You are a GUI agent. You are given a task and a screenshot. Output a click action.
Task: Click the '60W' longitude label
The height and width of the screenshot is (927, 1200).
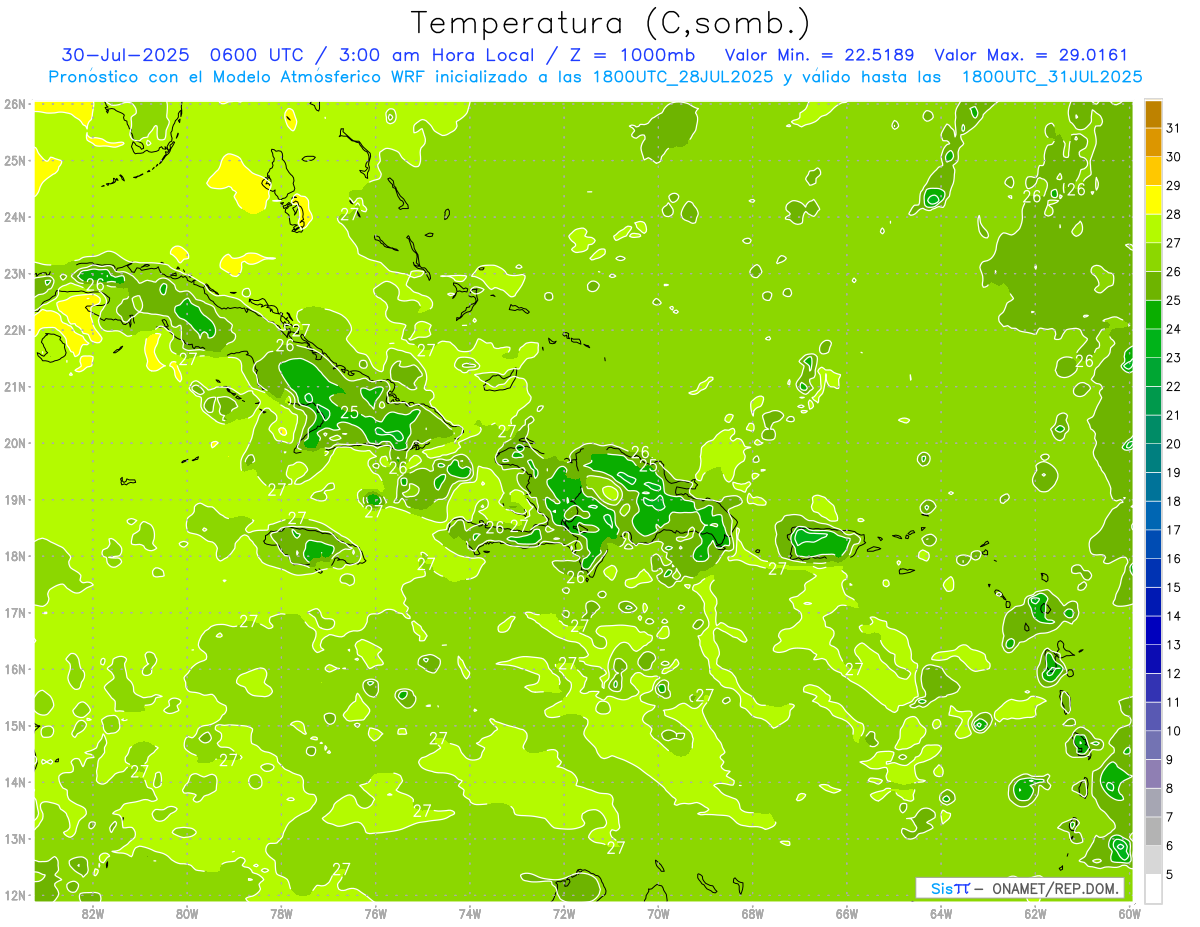[1130, 913]
